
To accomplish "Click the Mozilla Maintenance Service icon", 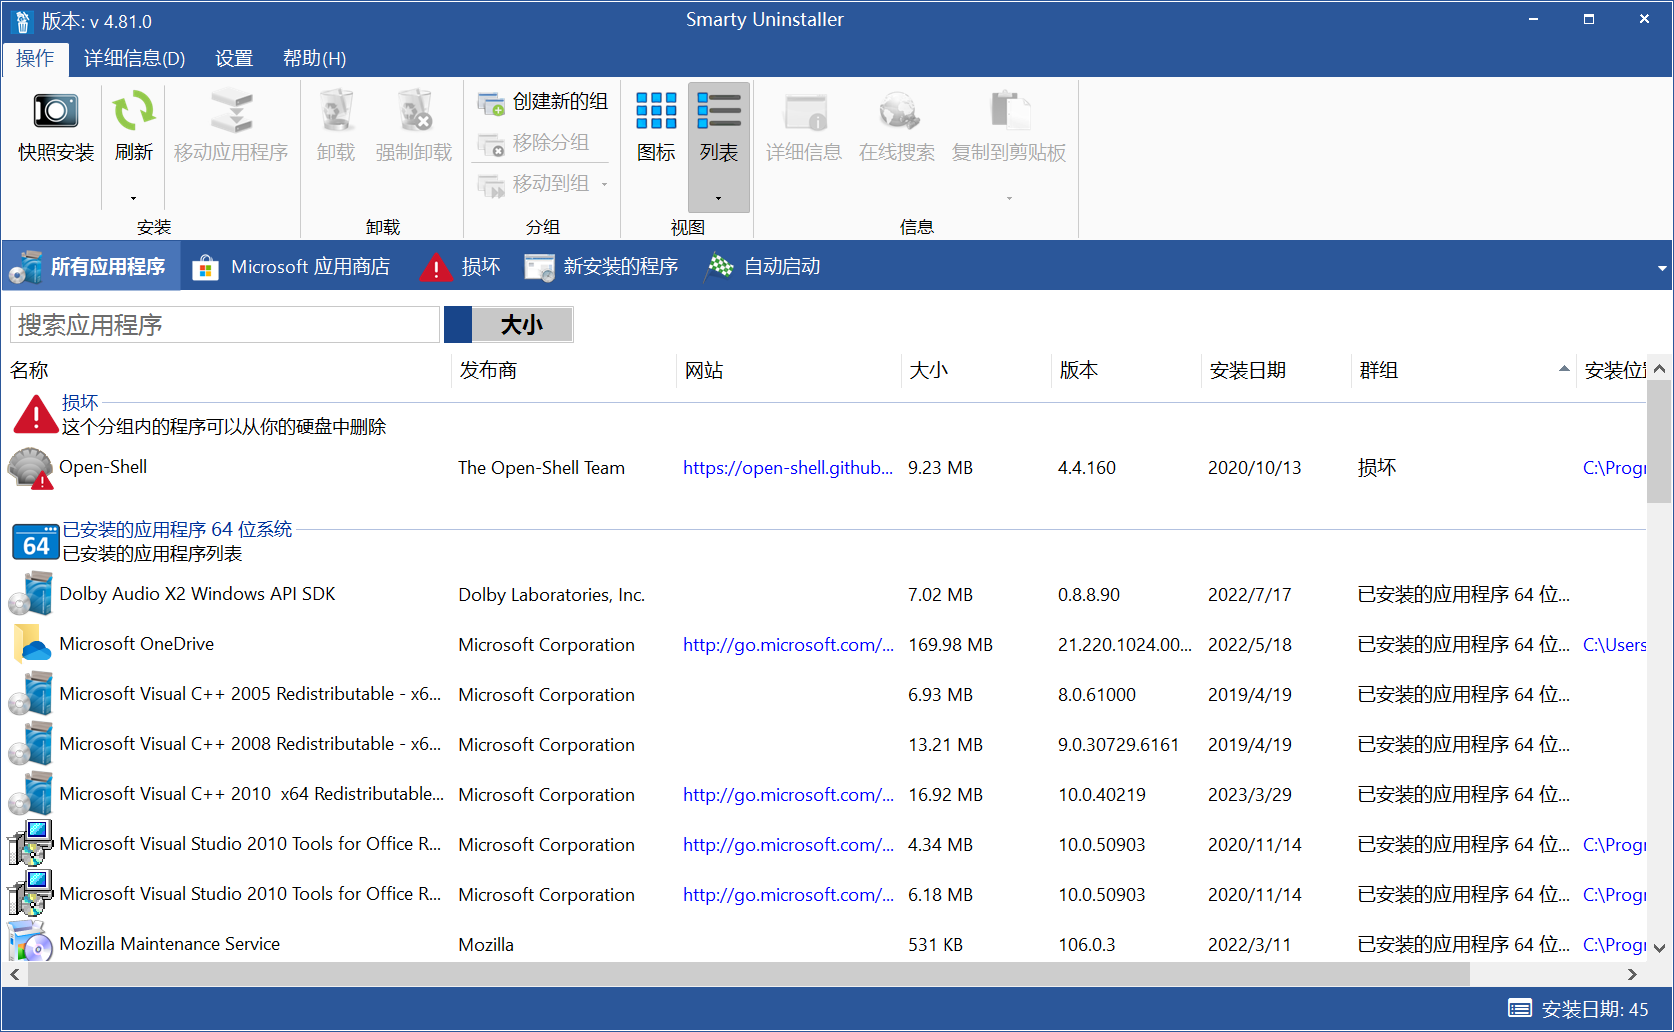I will point(31,942).
